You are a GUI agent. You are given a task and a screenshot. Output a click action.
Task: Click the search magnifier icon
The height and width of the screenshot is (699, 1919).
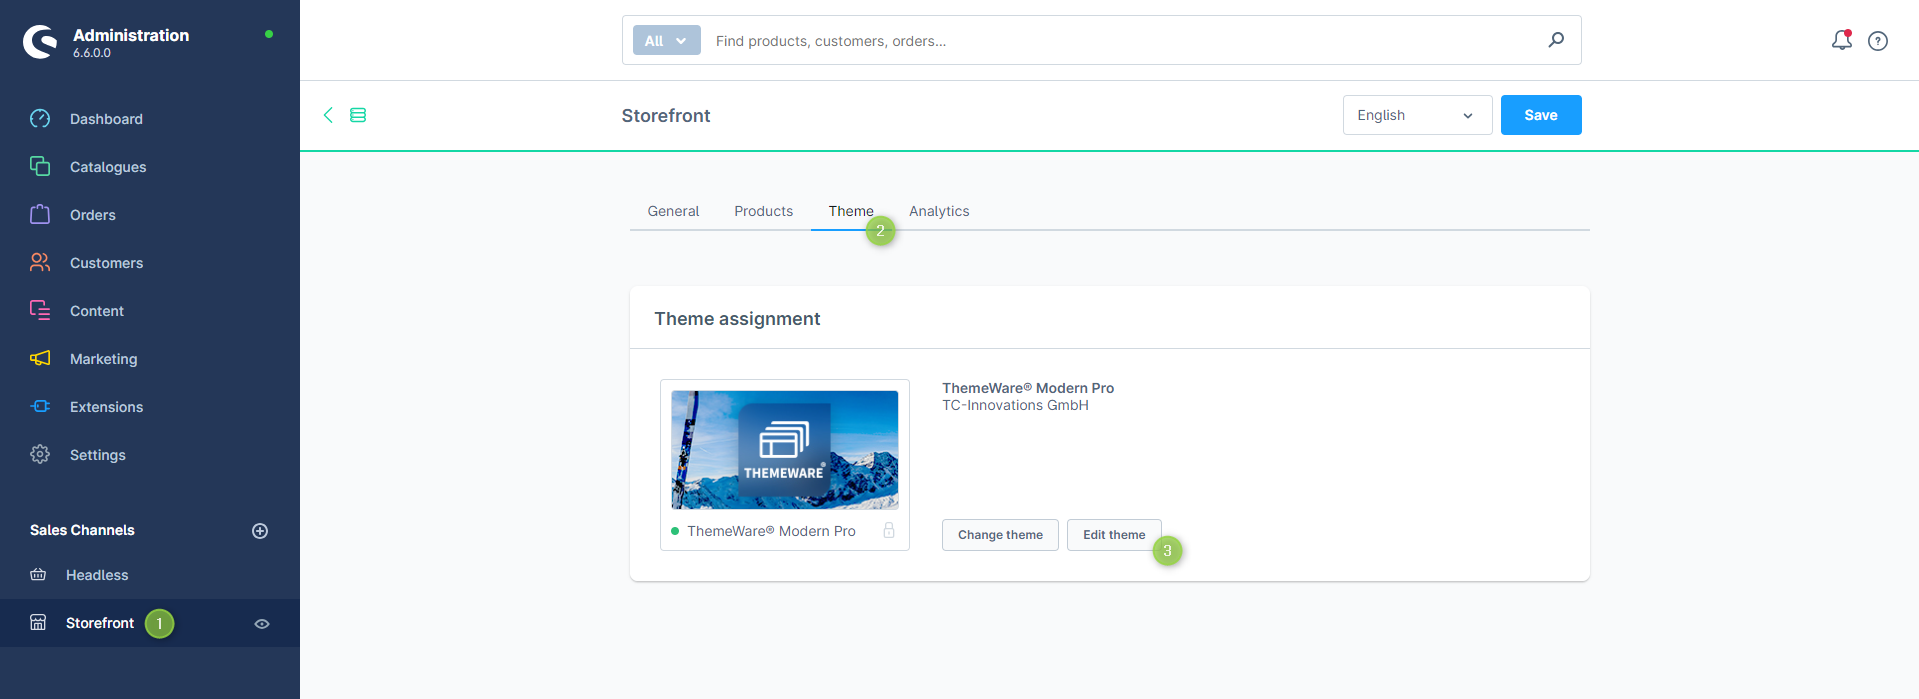point(1556,40)
